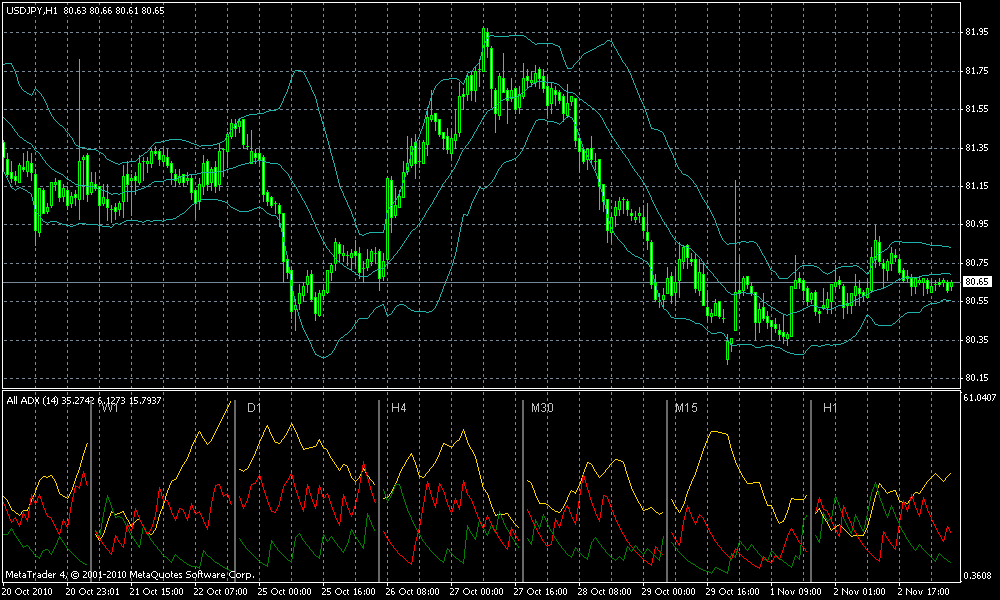Click the 0.3608 indicator scale minimum
The image size is (1000, 600).
click(x=979, y=576)
